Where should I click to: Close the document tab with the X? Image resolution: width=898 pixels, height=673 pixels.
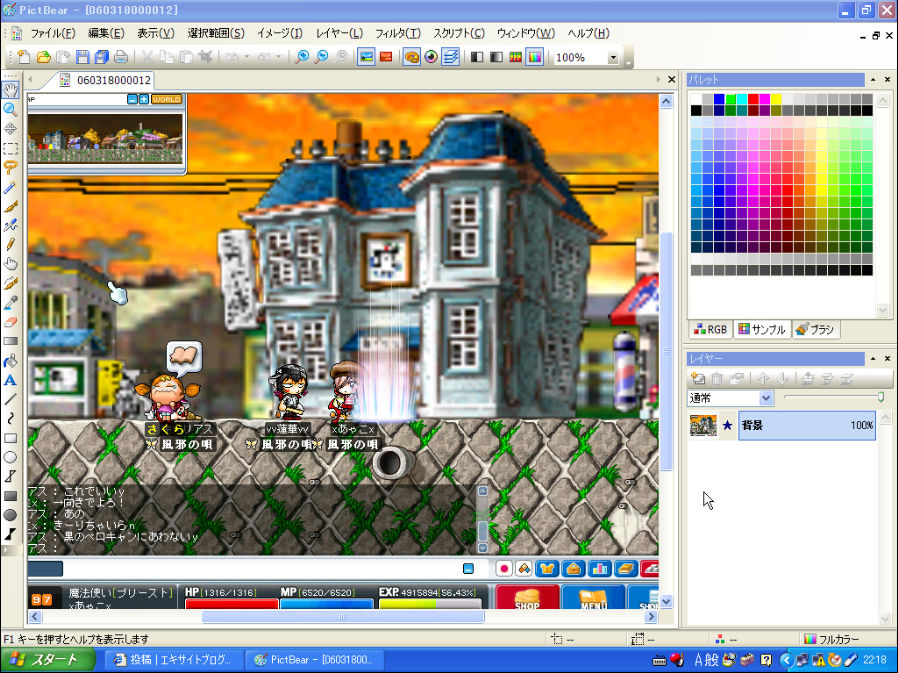click(x=672, y=80)
